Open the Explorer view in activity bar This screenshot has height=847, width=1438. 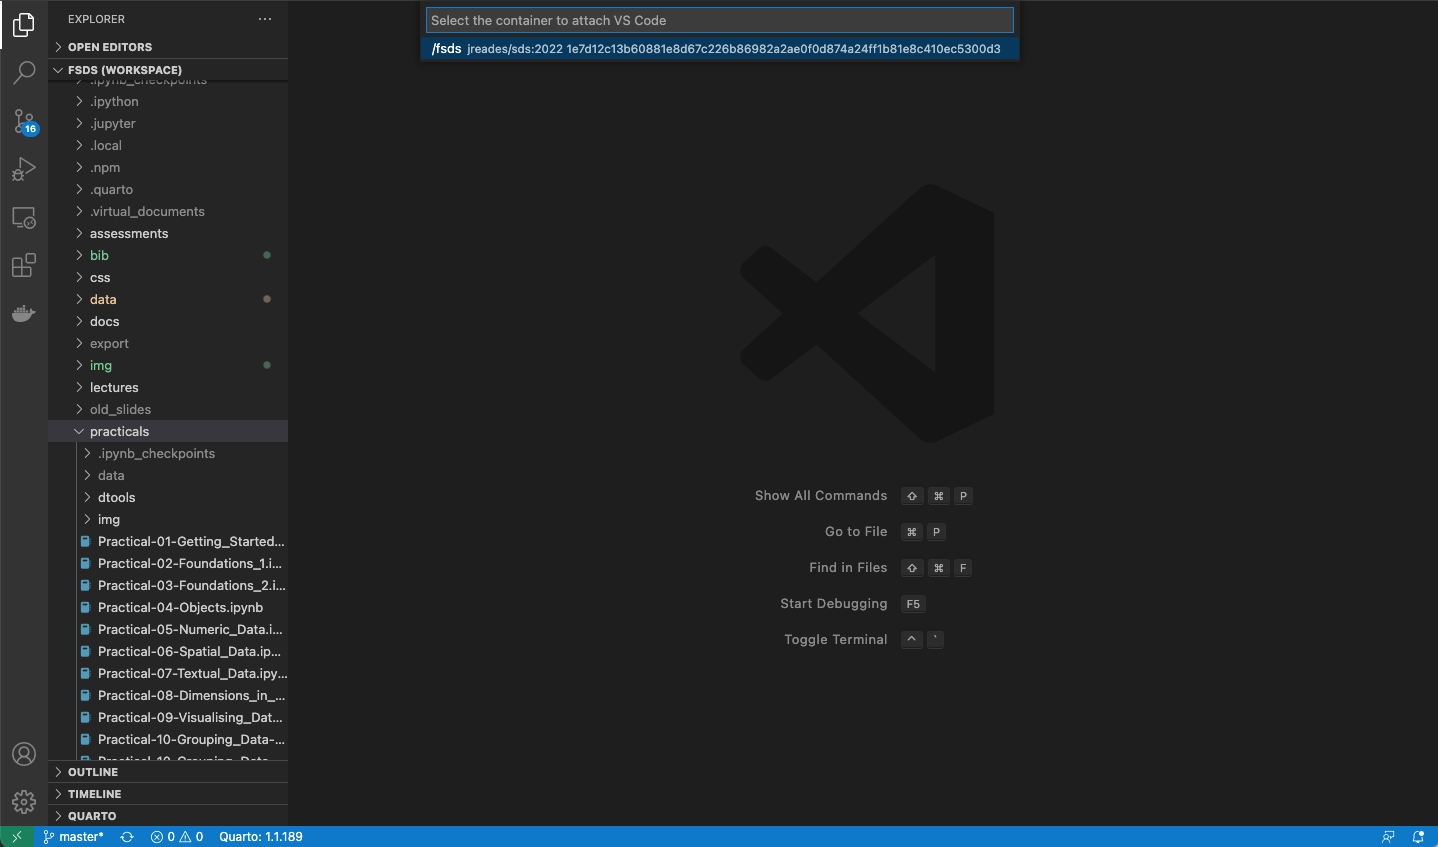(24, 24)
